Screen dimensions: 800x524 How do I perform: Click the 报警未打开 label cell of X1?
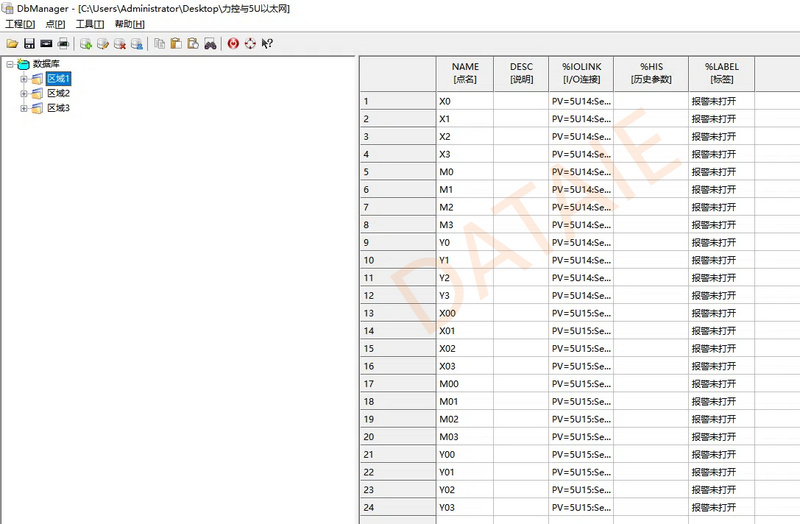721,119
